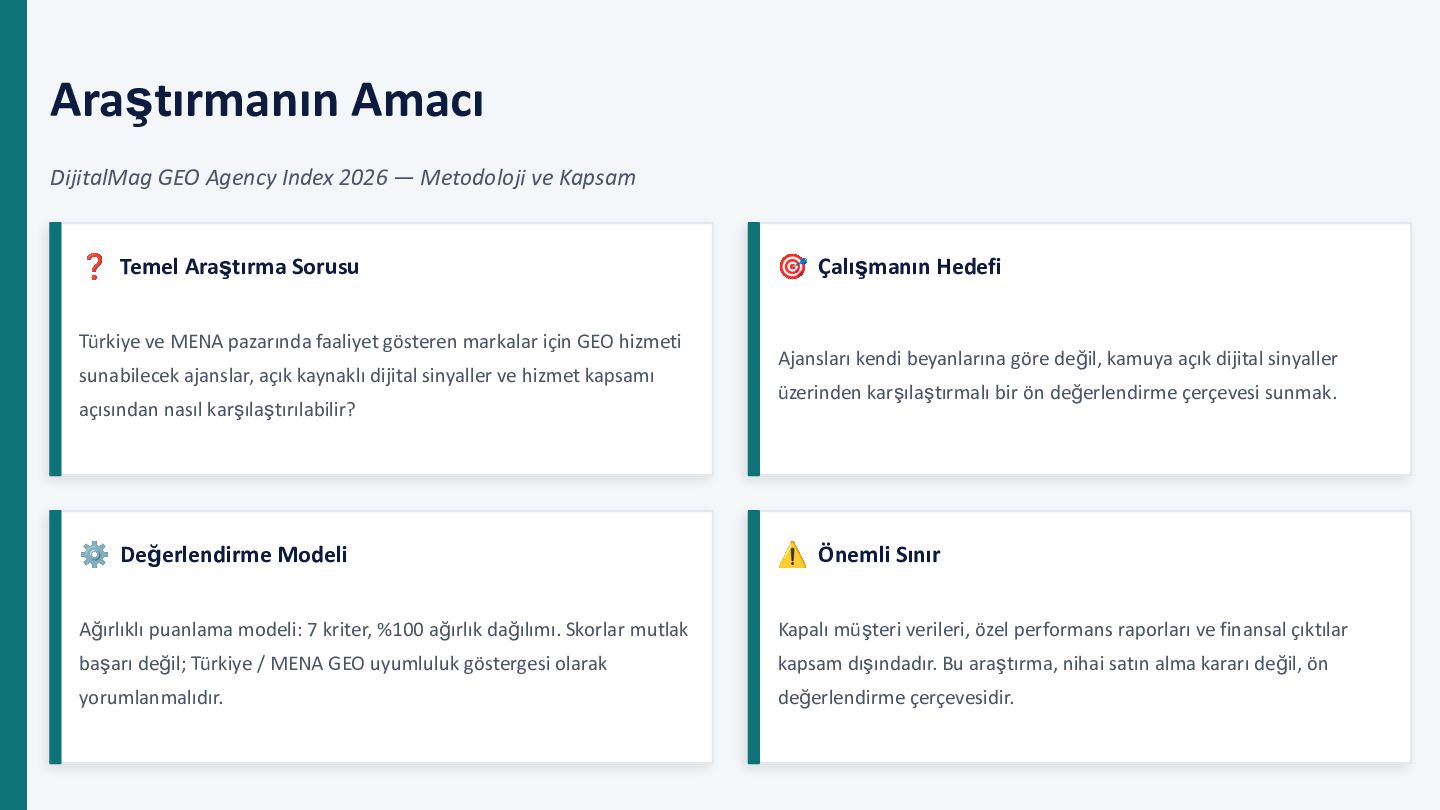Image resolution: width=1440 pixels, height=810 pixels.
Task: Select the DijitalMag GEO Agency Index subtitle
Action: pyautogui.click(x=343, y=177)
